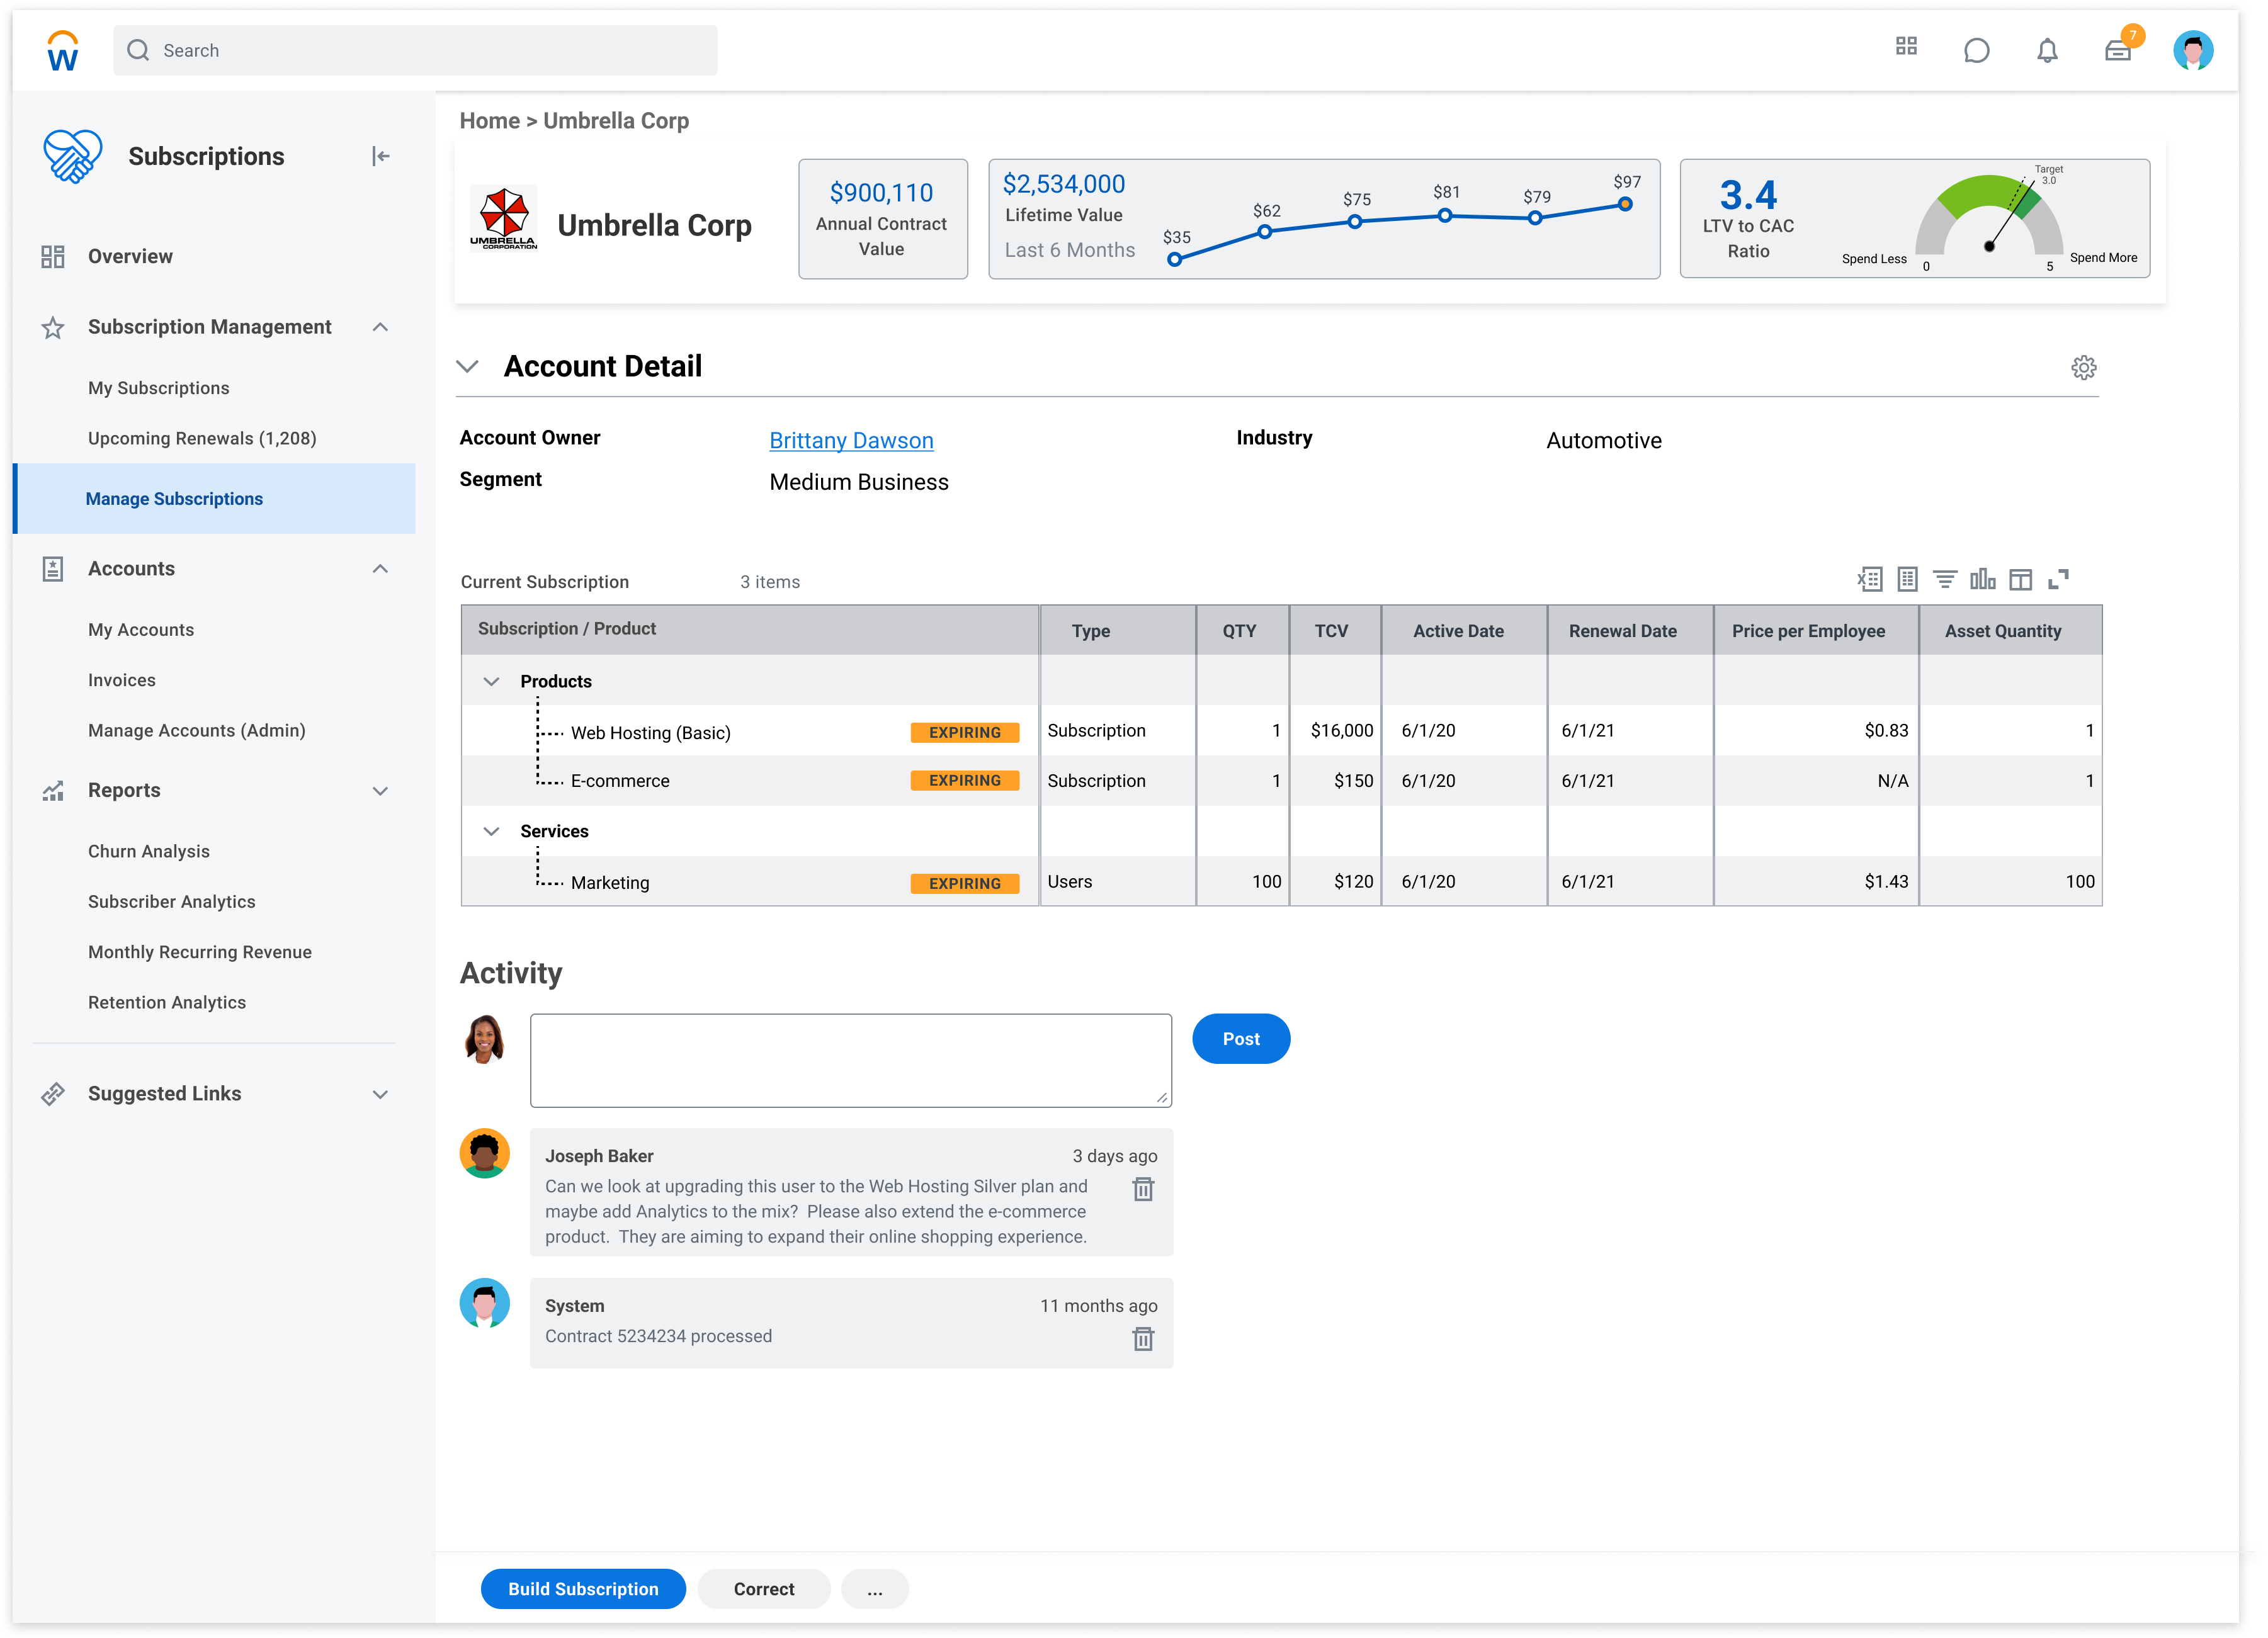Click the Price per Employee column header
This screenshot has width=2268, height=1638.
pos(1815,631)
